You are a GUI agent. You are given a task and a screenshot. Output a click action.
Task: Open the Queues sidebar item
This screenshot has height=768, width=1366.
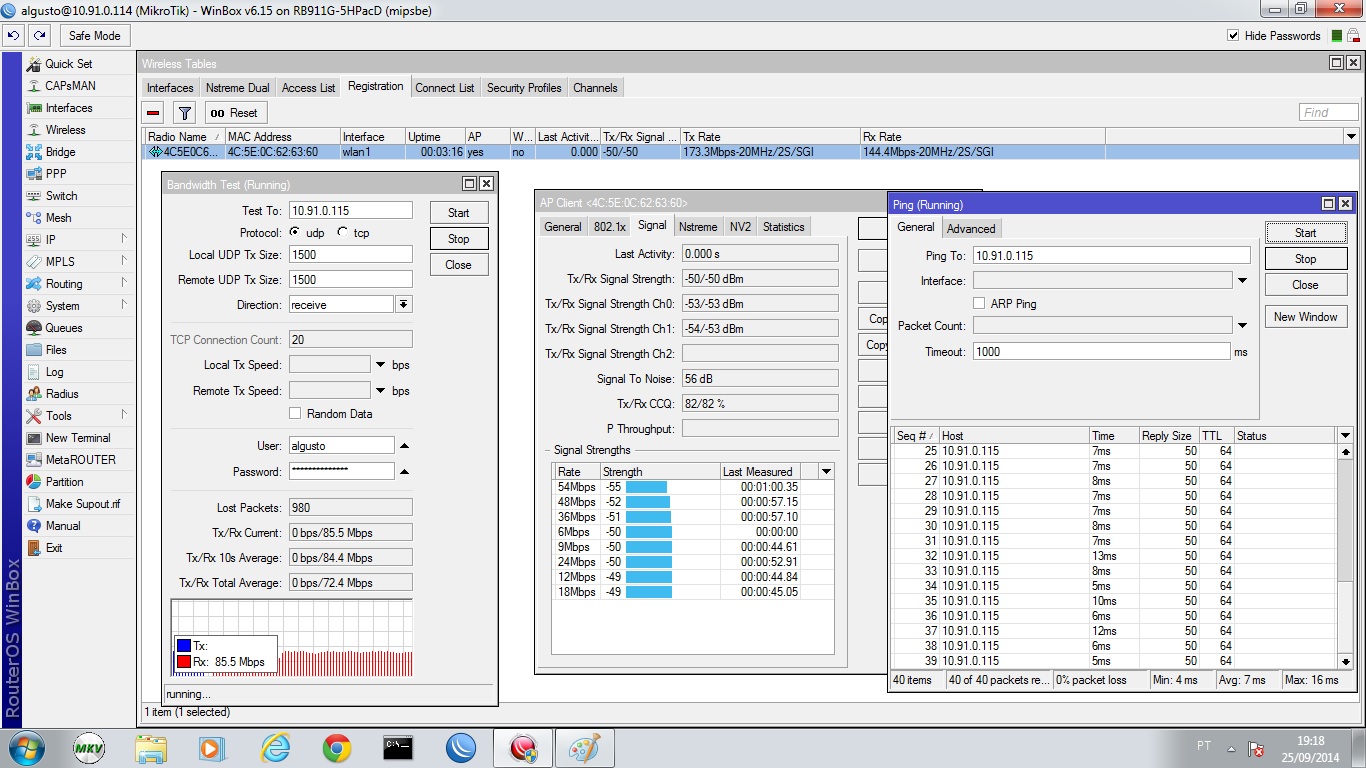[x=63, y=328]
